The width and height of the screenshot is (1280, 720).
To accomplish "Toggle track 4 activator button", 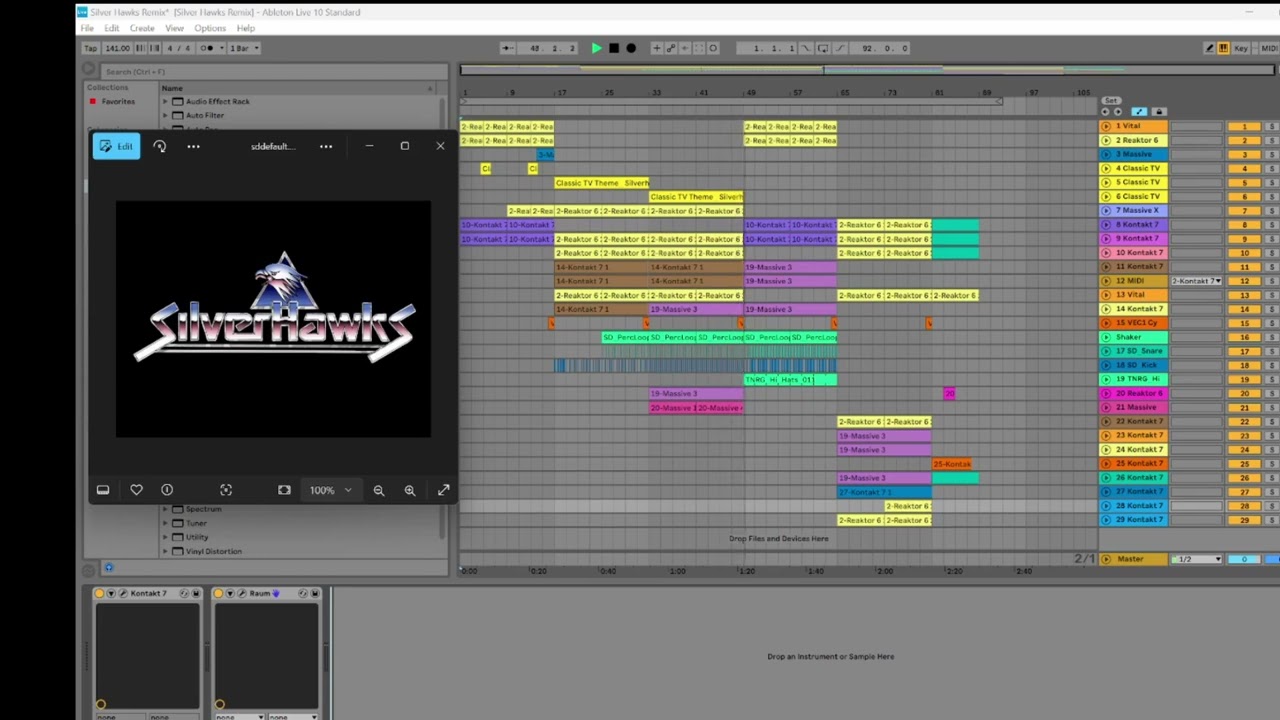I will [1244, 169].
